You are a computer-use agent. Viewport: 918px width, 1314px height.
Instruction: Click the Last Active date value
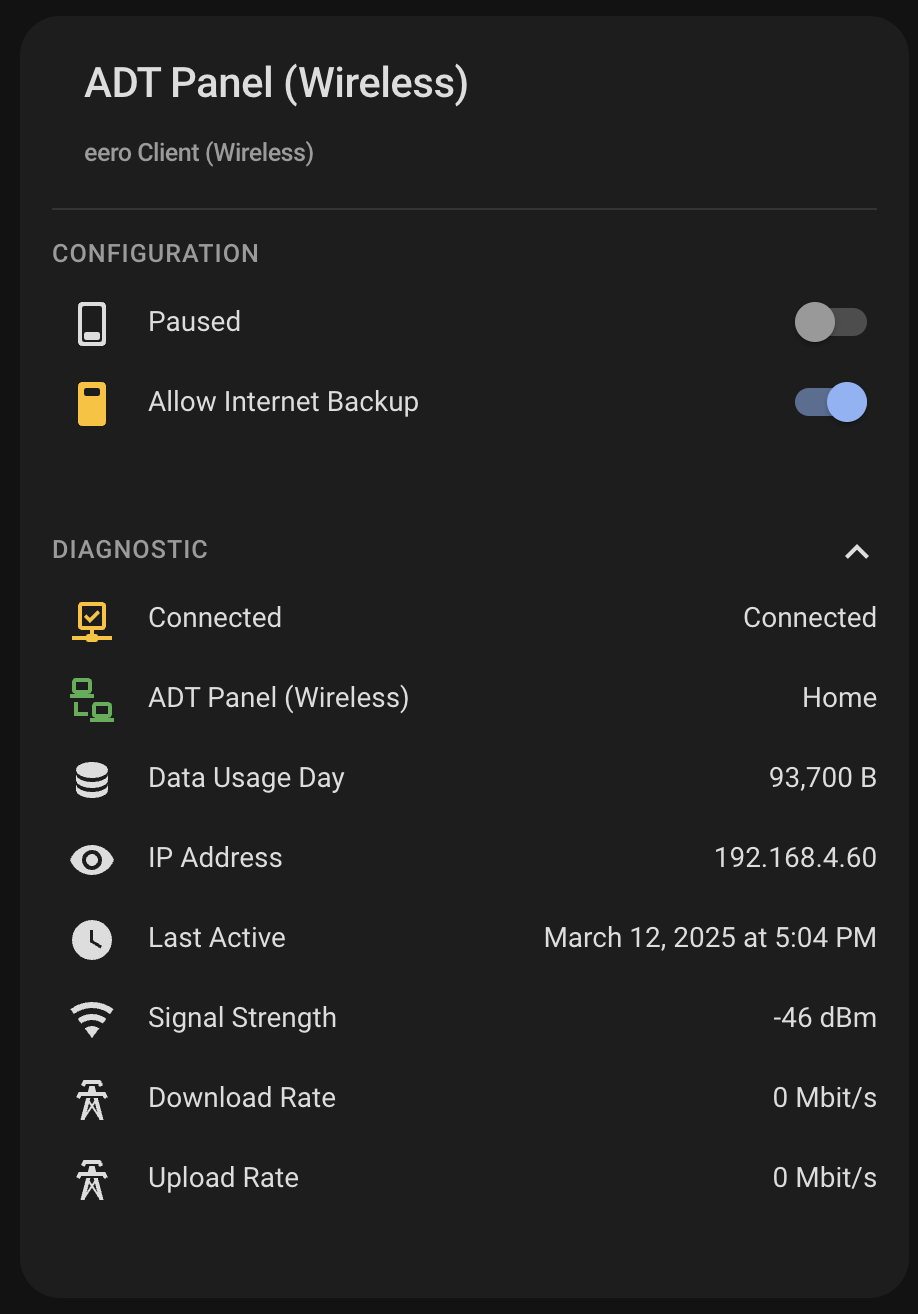coord(710,938)
